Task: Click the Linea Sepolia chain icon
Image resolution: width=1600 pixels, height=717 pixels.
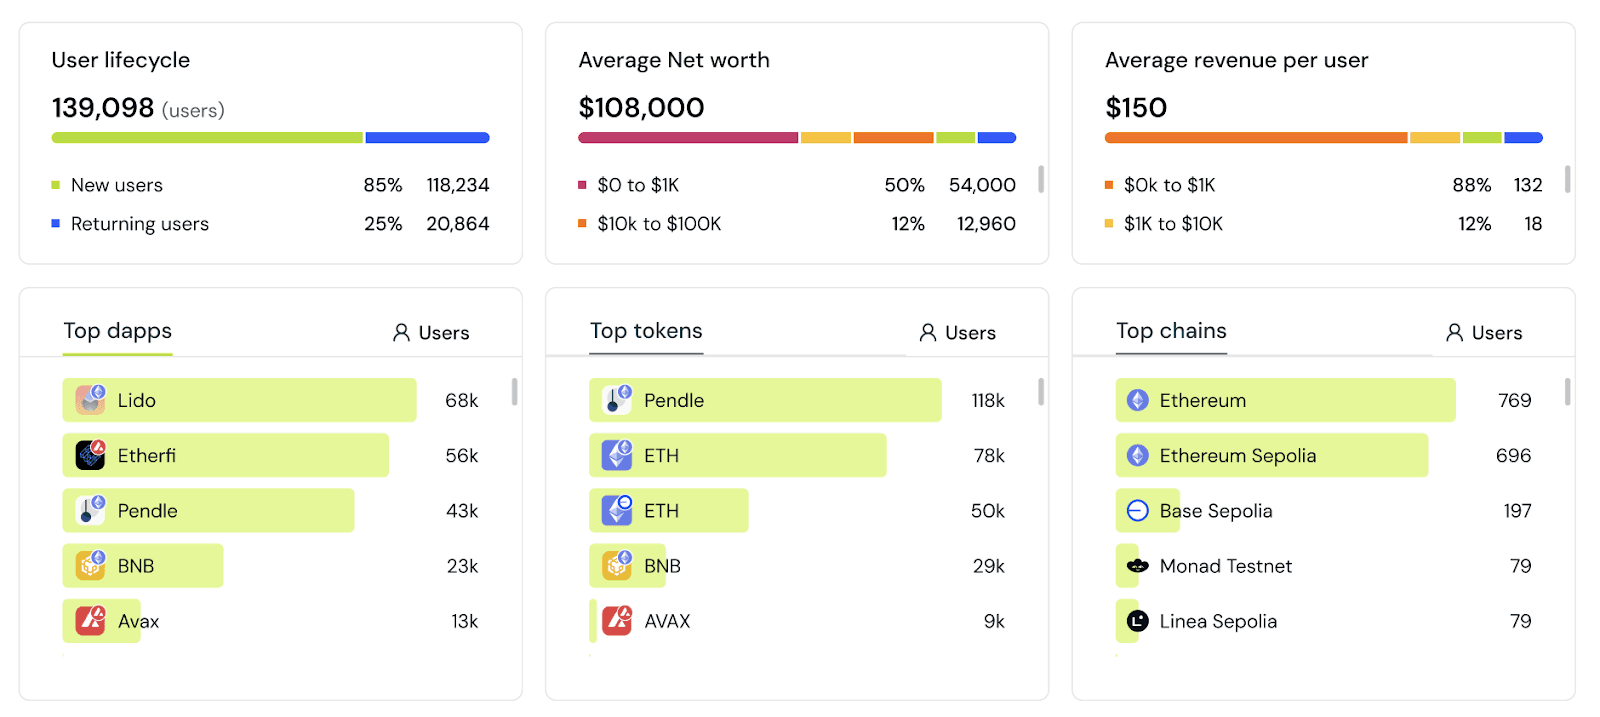Action: click(x=1138, y=621)
